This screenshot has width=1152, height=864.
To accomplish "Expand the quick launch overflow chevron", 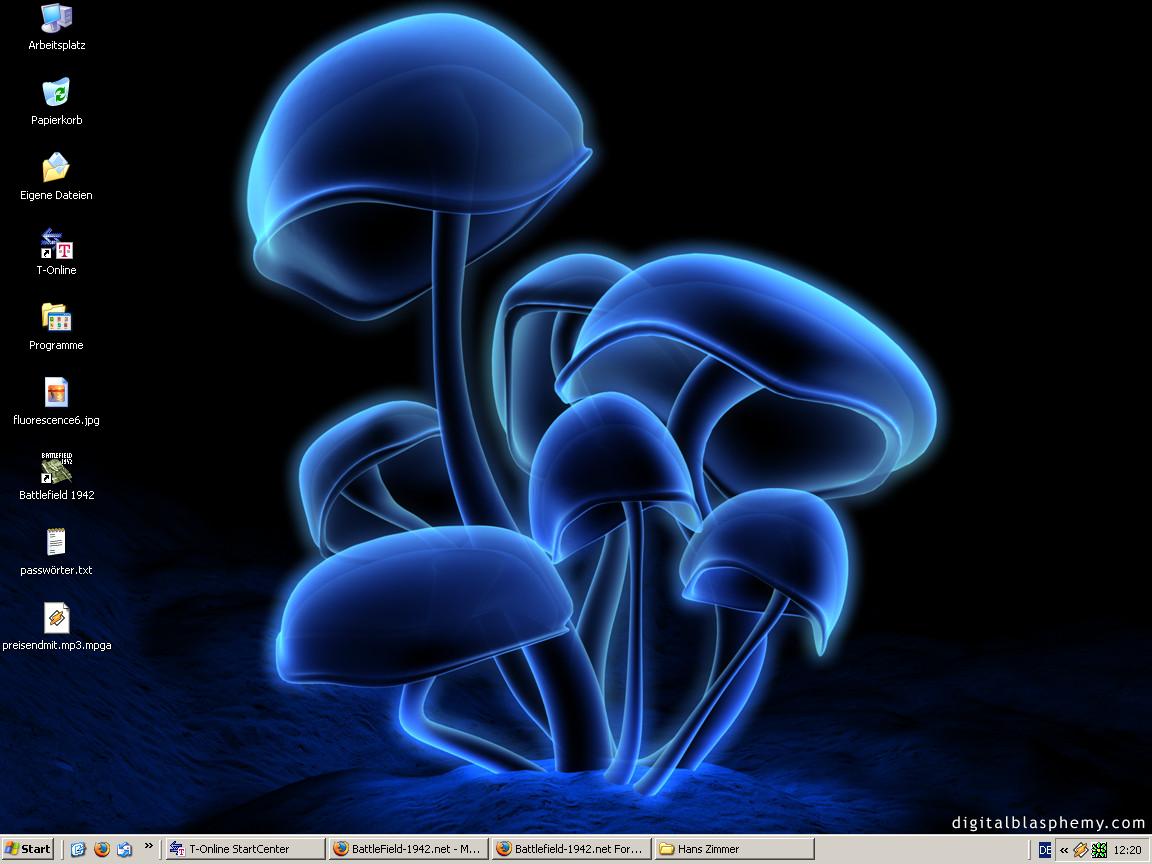I will 149,846.
